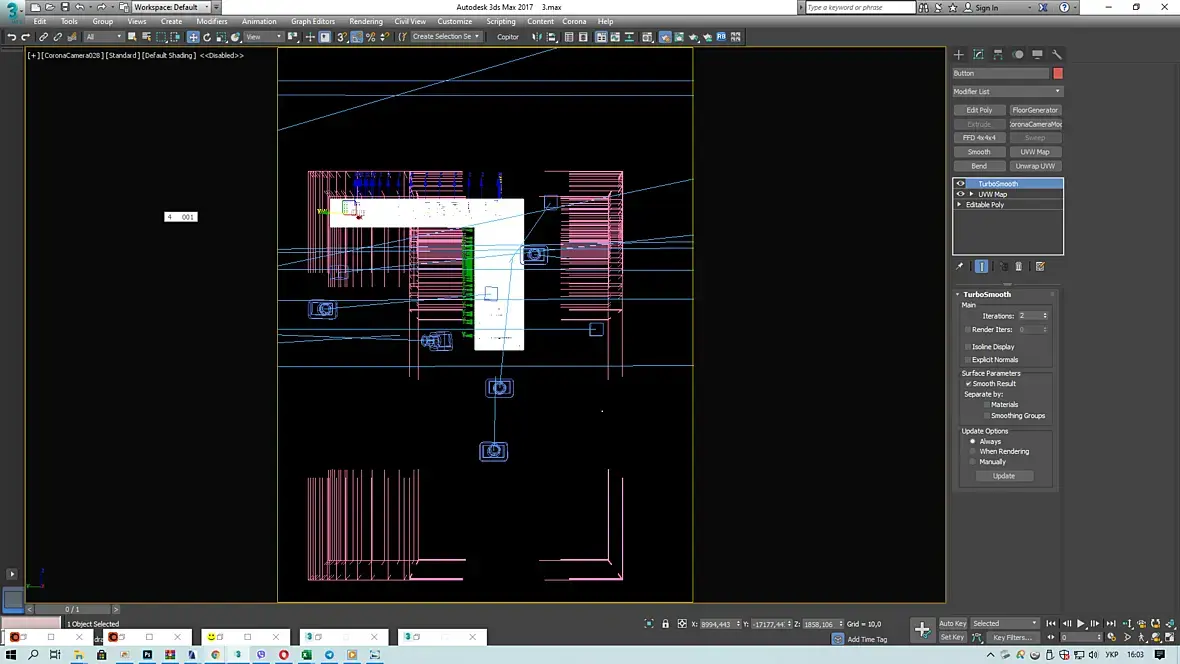1180x664 pixels.
Task: Click the Undo arrow in main toolbar
Action: pos(11,37)
